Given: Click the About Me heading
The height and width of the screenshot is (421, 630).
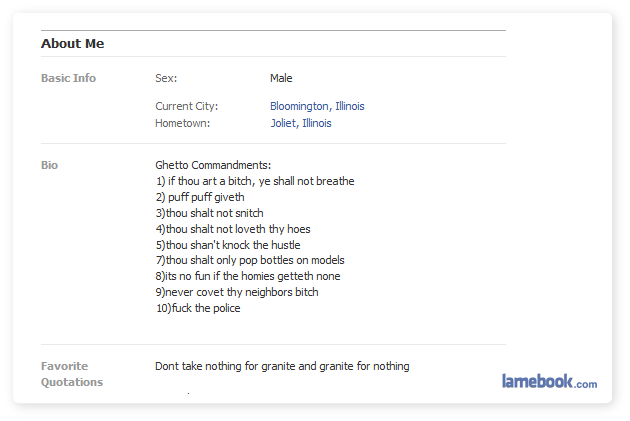Looking at the screenshot, I should [x=72, y=44].
